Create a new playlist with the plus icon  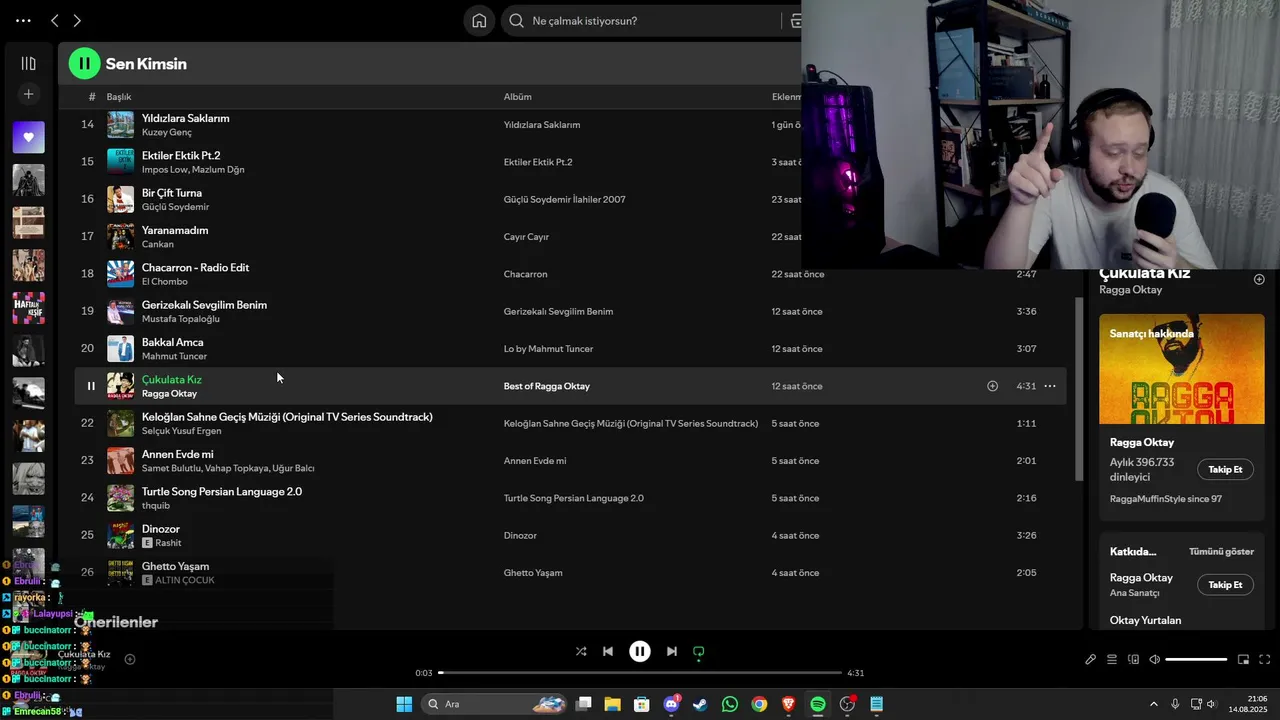(28, 94)
